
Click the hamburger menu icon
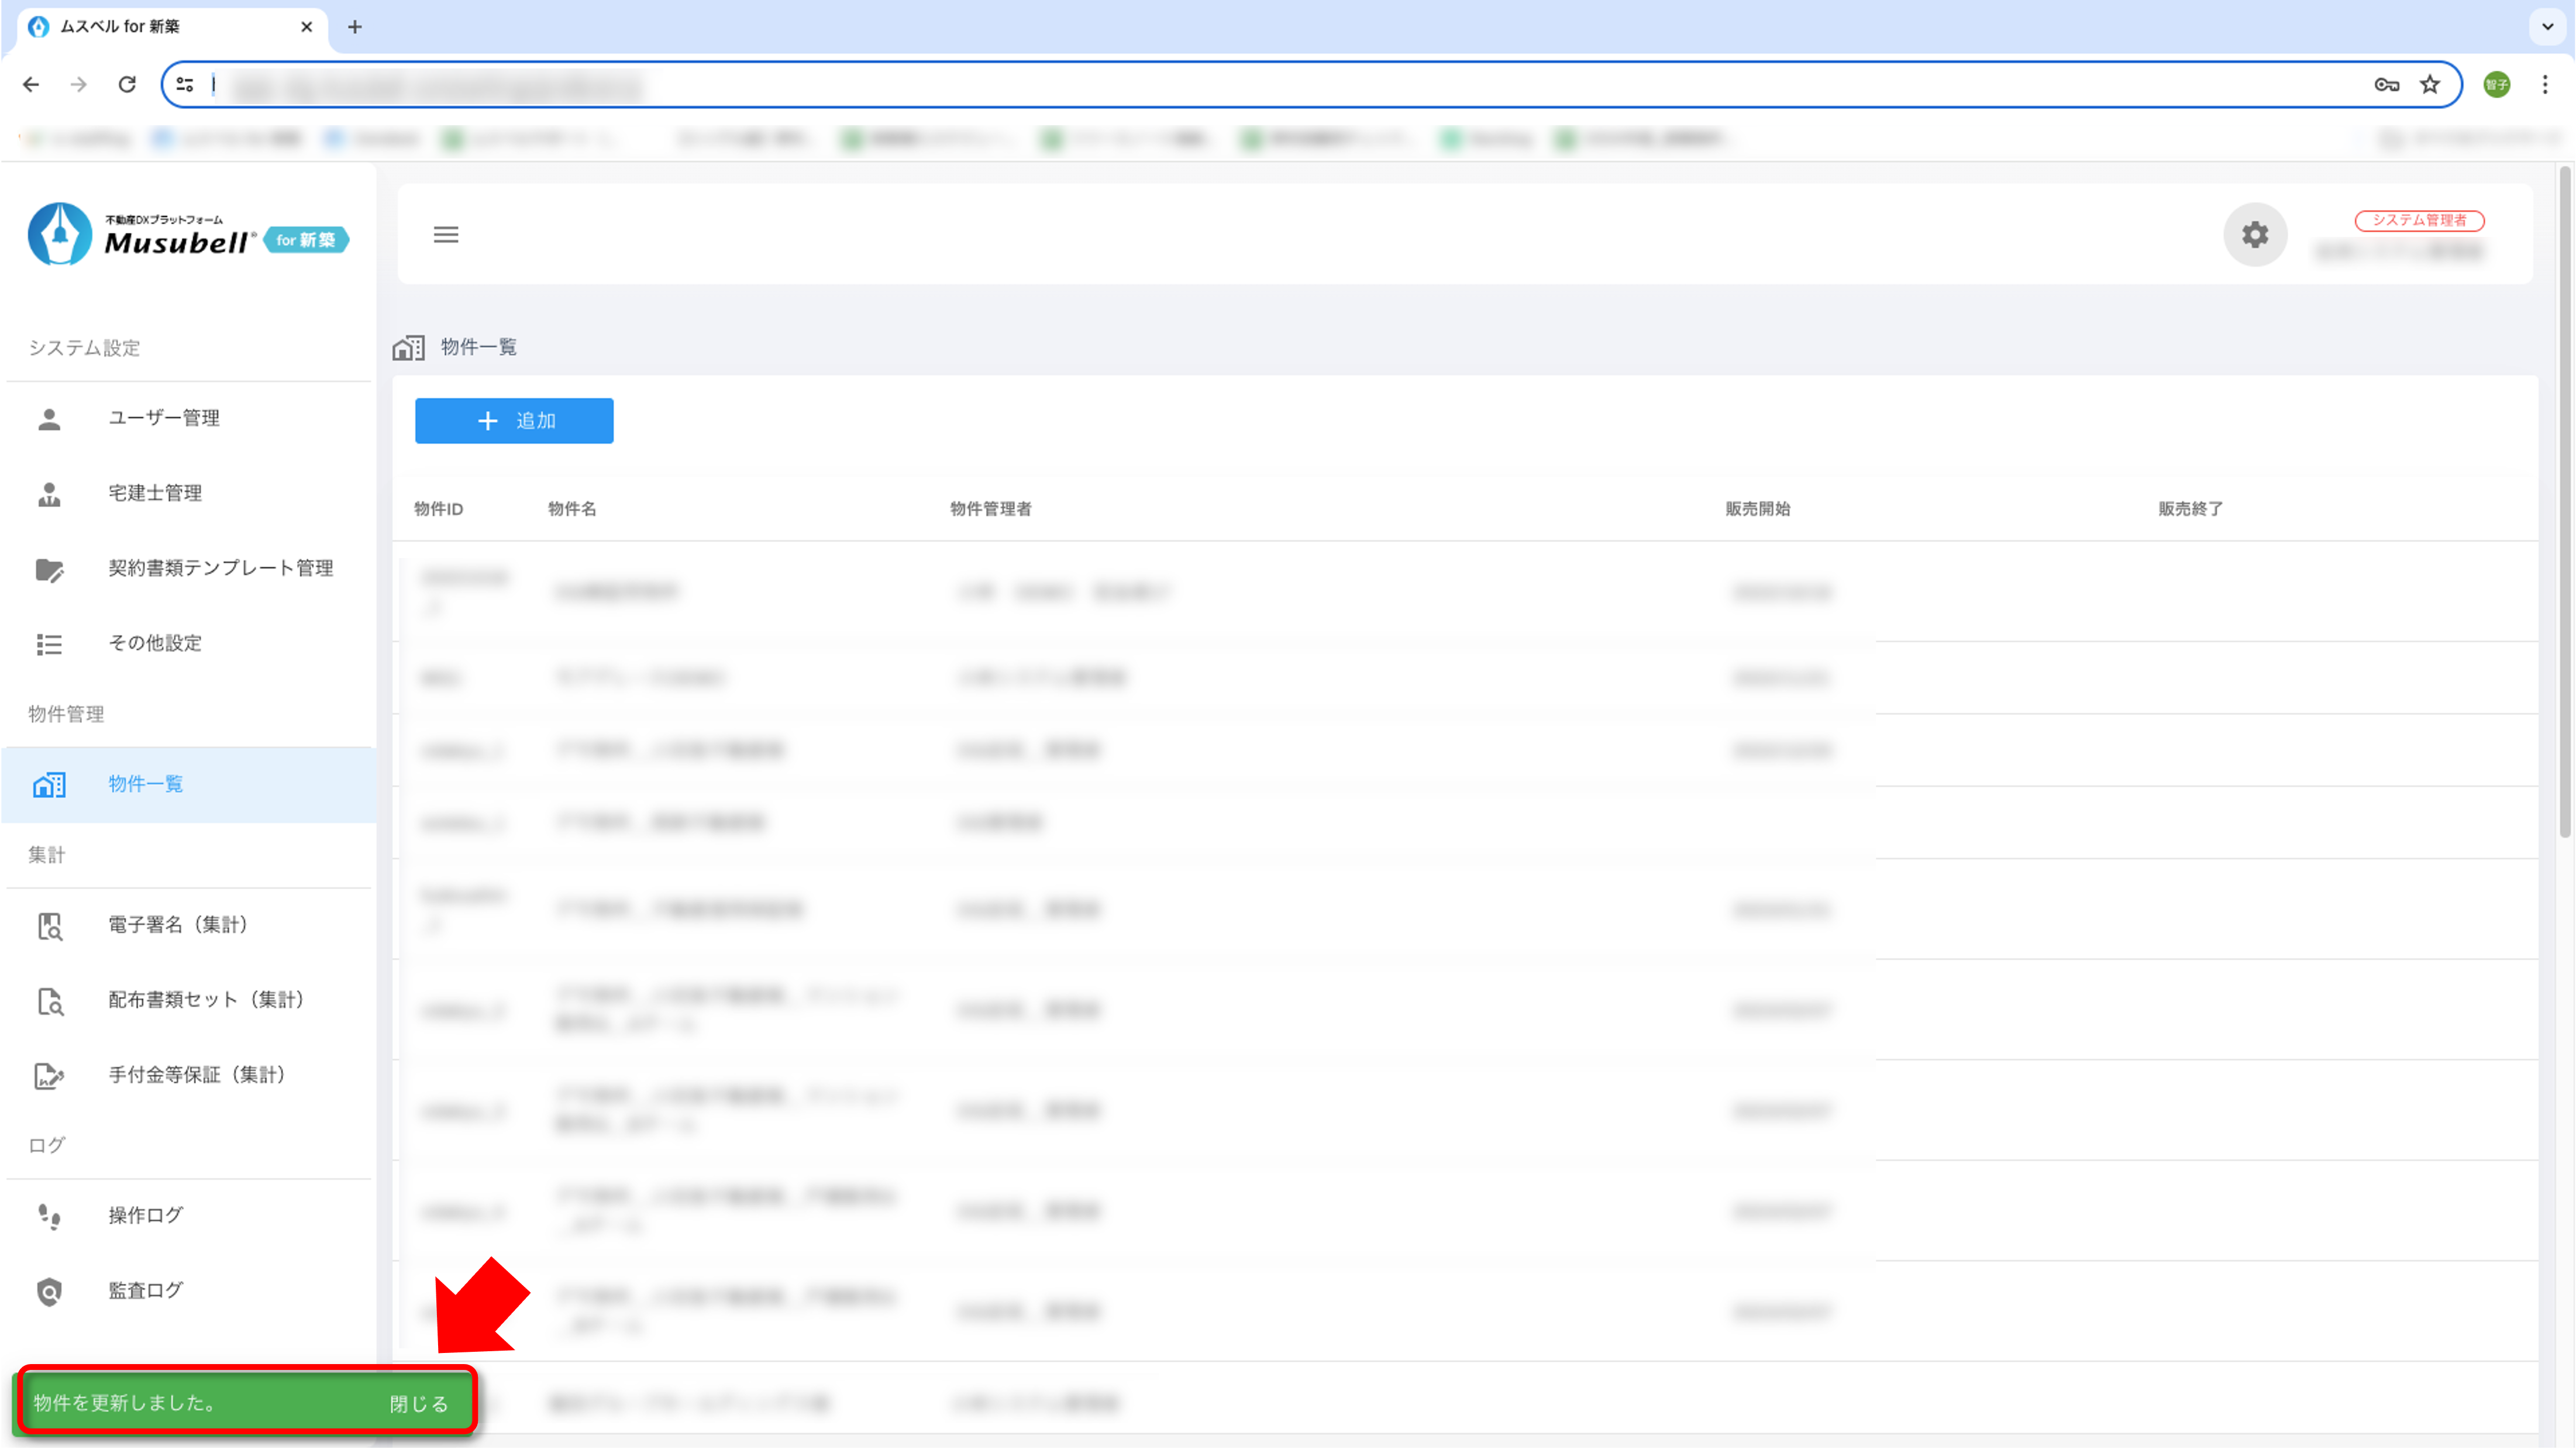tap(446, 234)
